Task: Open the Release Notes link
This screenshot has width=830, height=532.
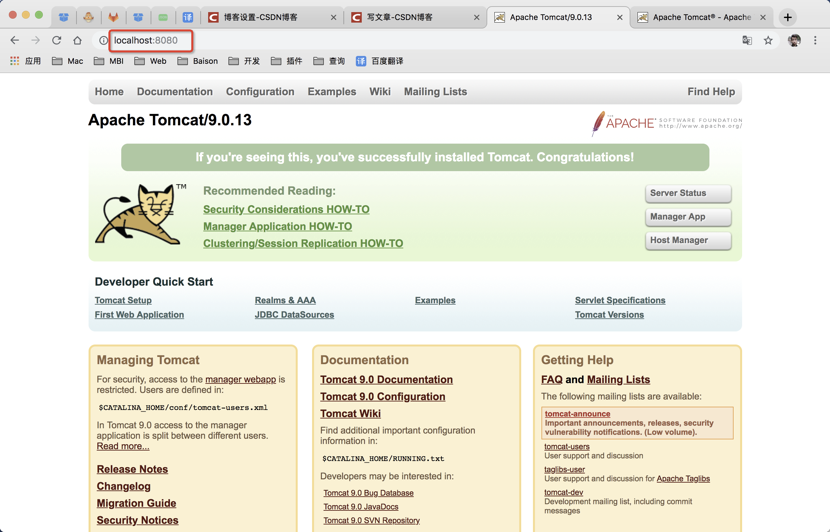Action: point(132,469)
